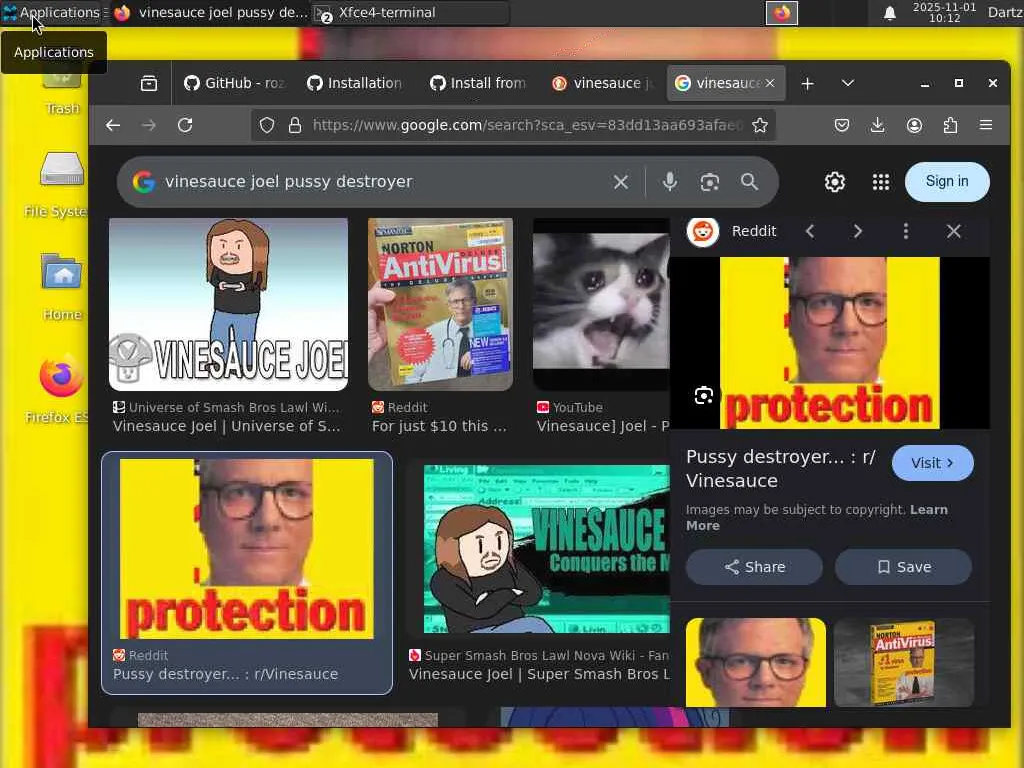This screenshot has width=1024, height=768.
Task: Open related Norton AntiVirus box image
Action: click(904, 662)
